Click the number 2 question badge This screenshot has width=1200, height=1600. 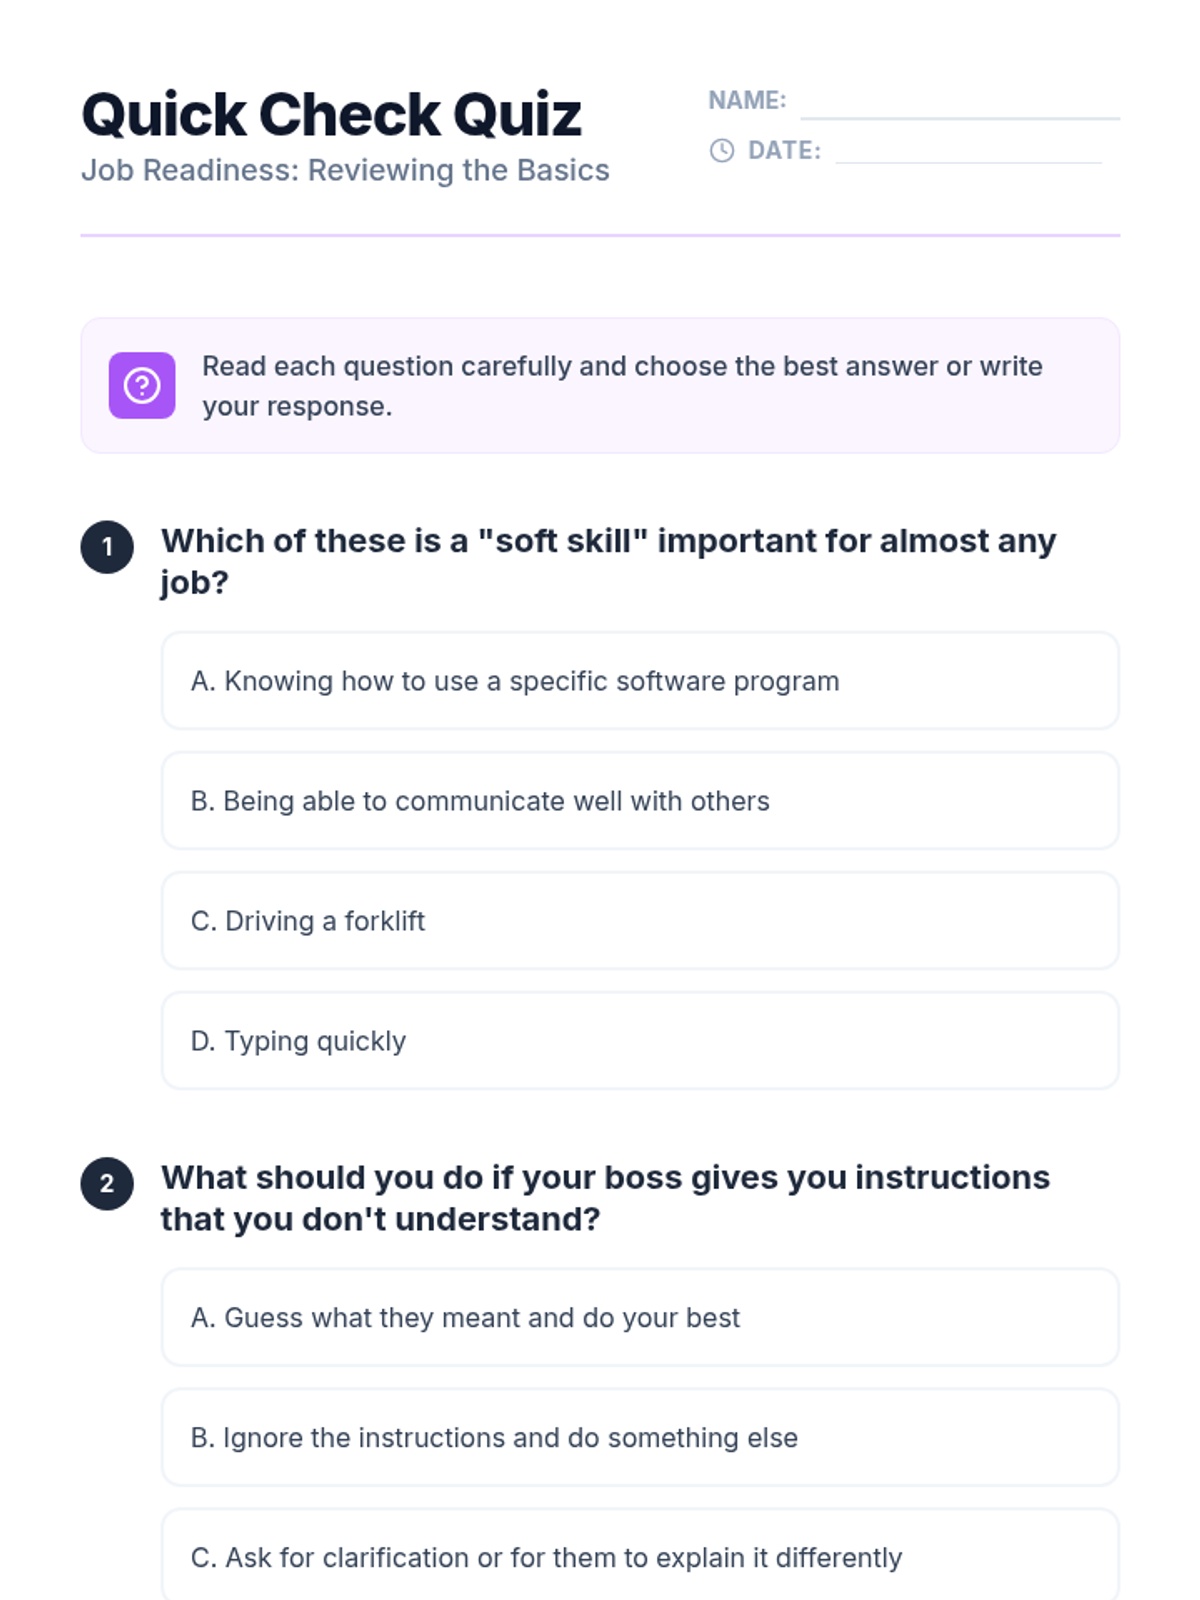[x=107, y=1184]
